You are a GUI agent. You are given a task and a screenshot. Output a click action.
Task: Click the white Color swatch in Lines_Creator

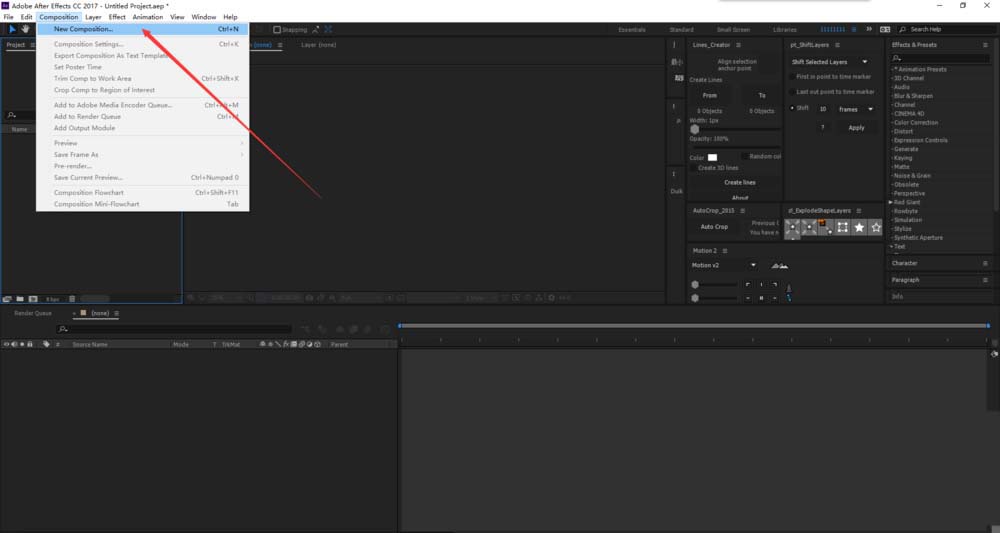pyautogui.click(x=713, y=157)
